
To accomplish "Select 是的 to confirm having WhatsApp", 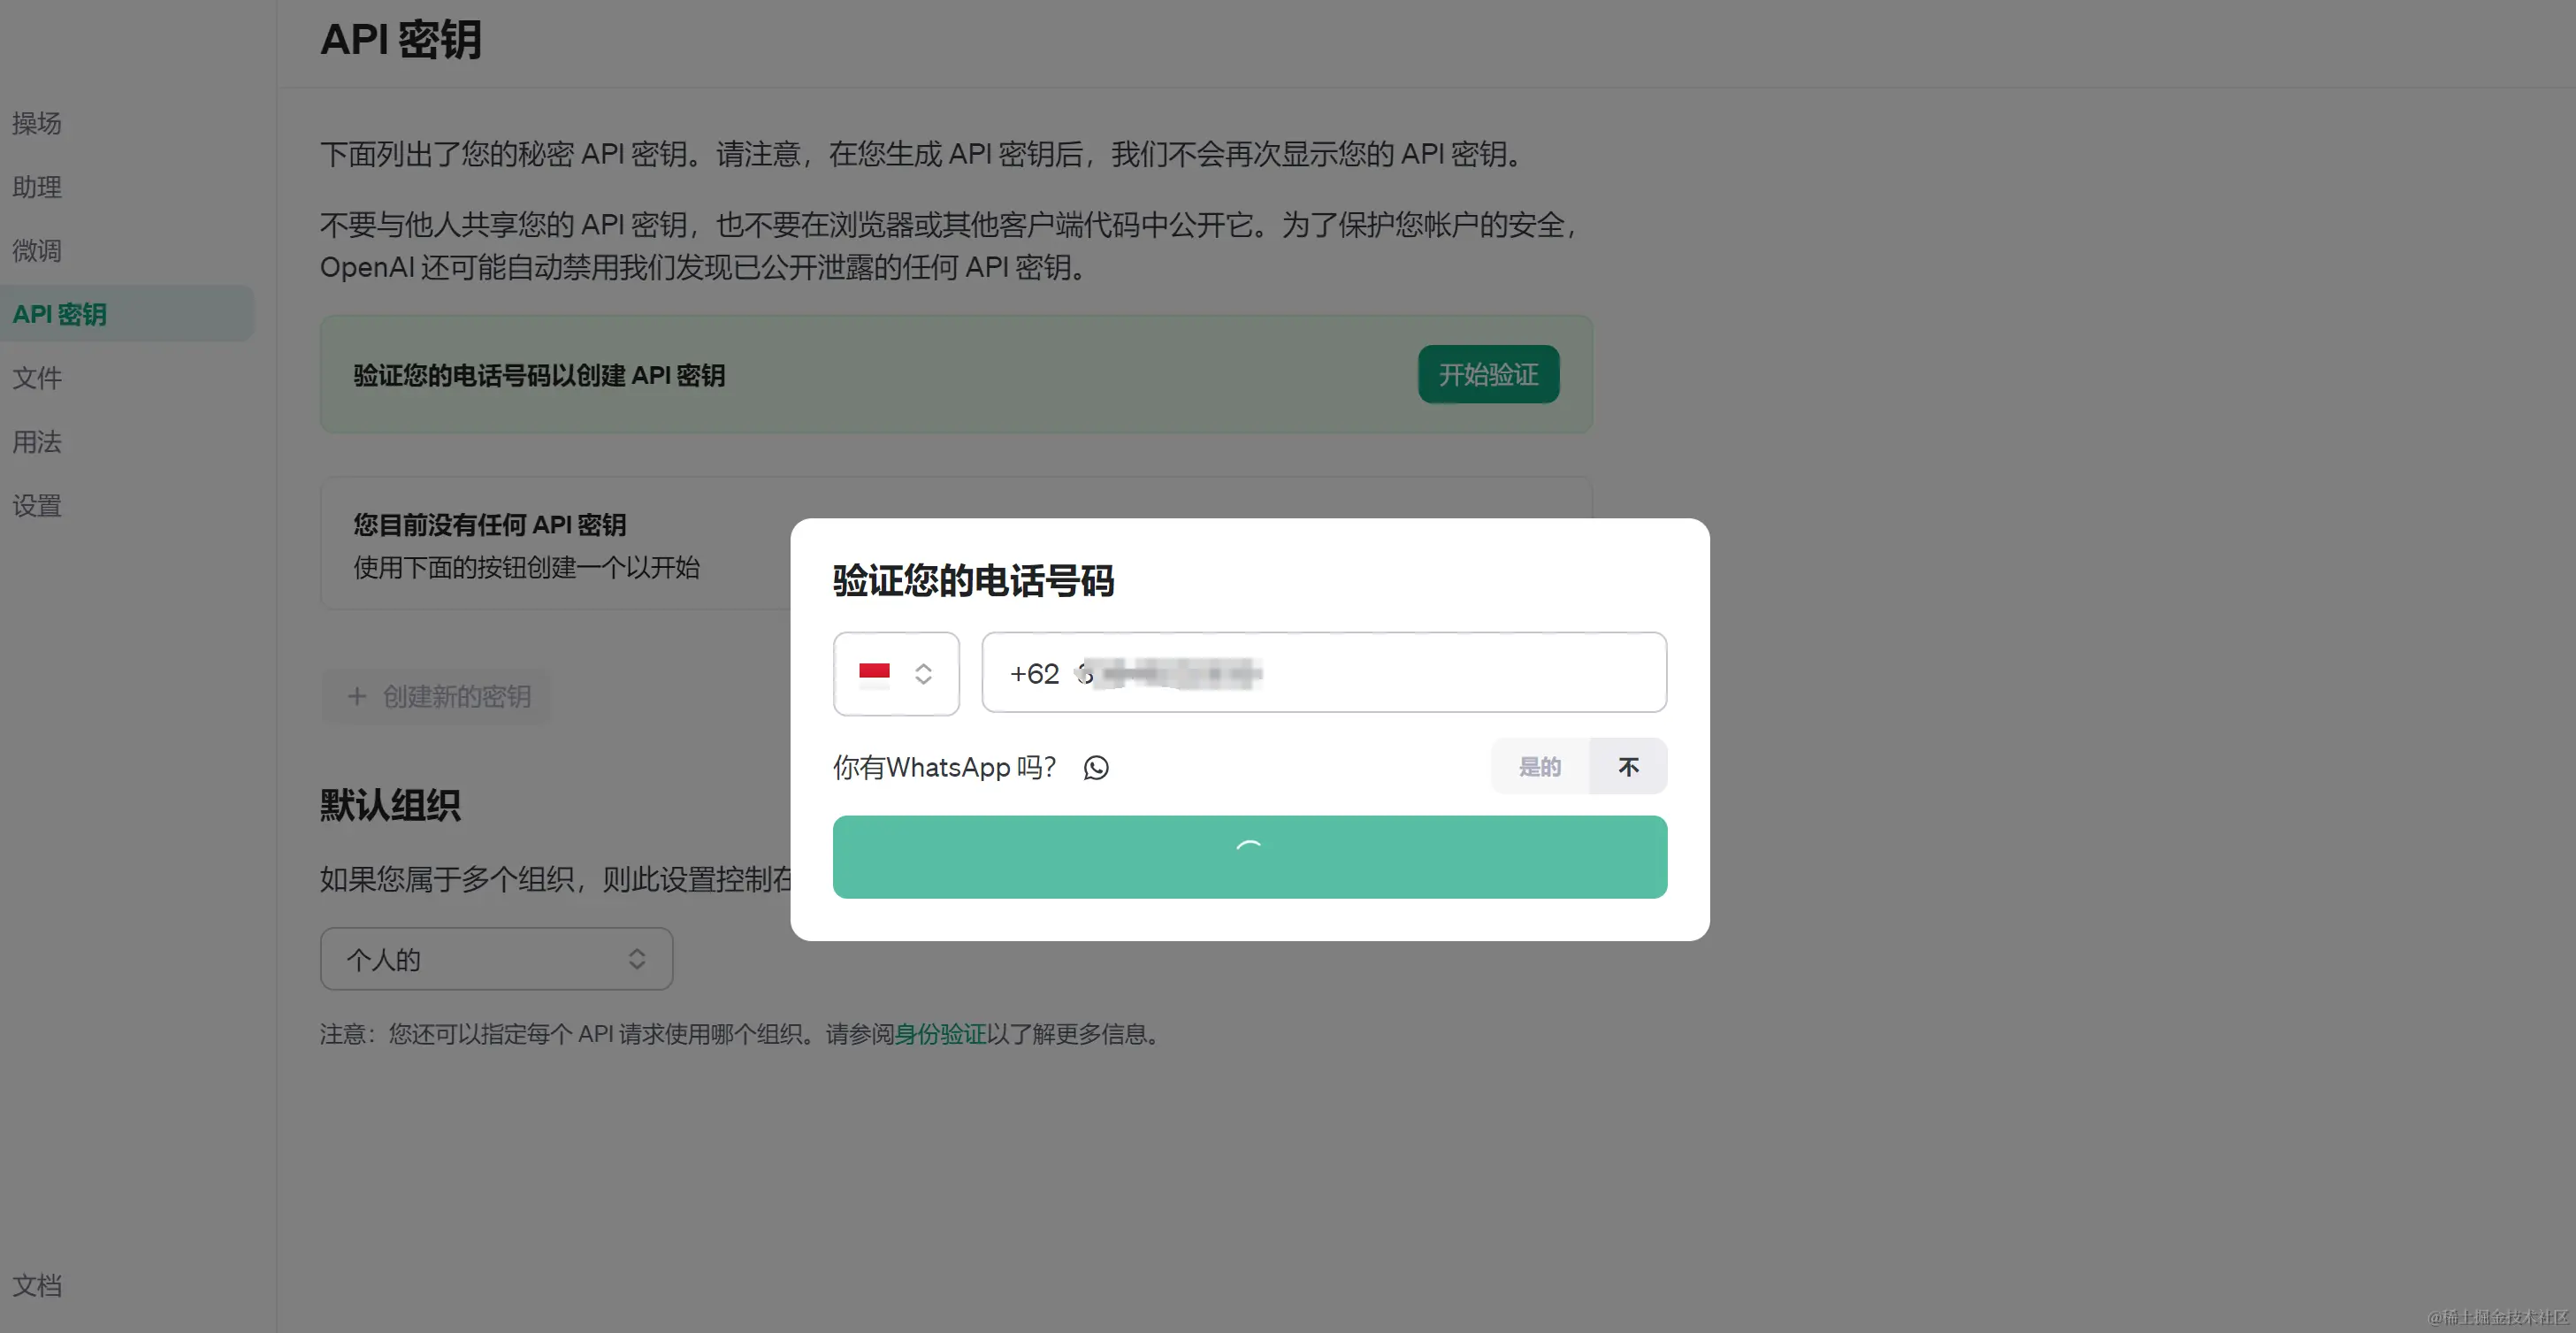I will click(1539, 766).
